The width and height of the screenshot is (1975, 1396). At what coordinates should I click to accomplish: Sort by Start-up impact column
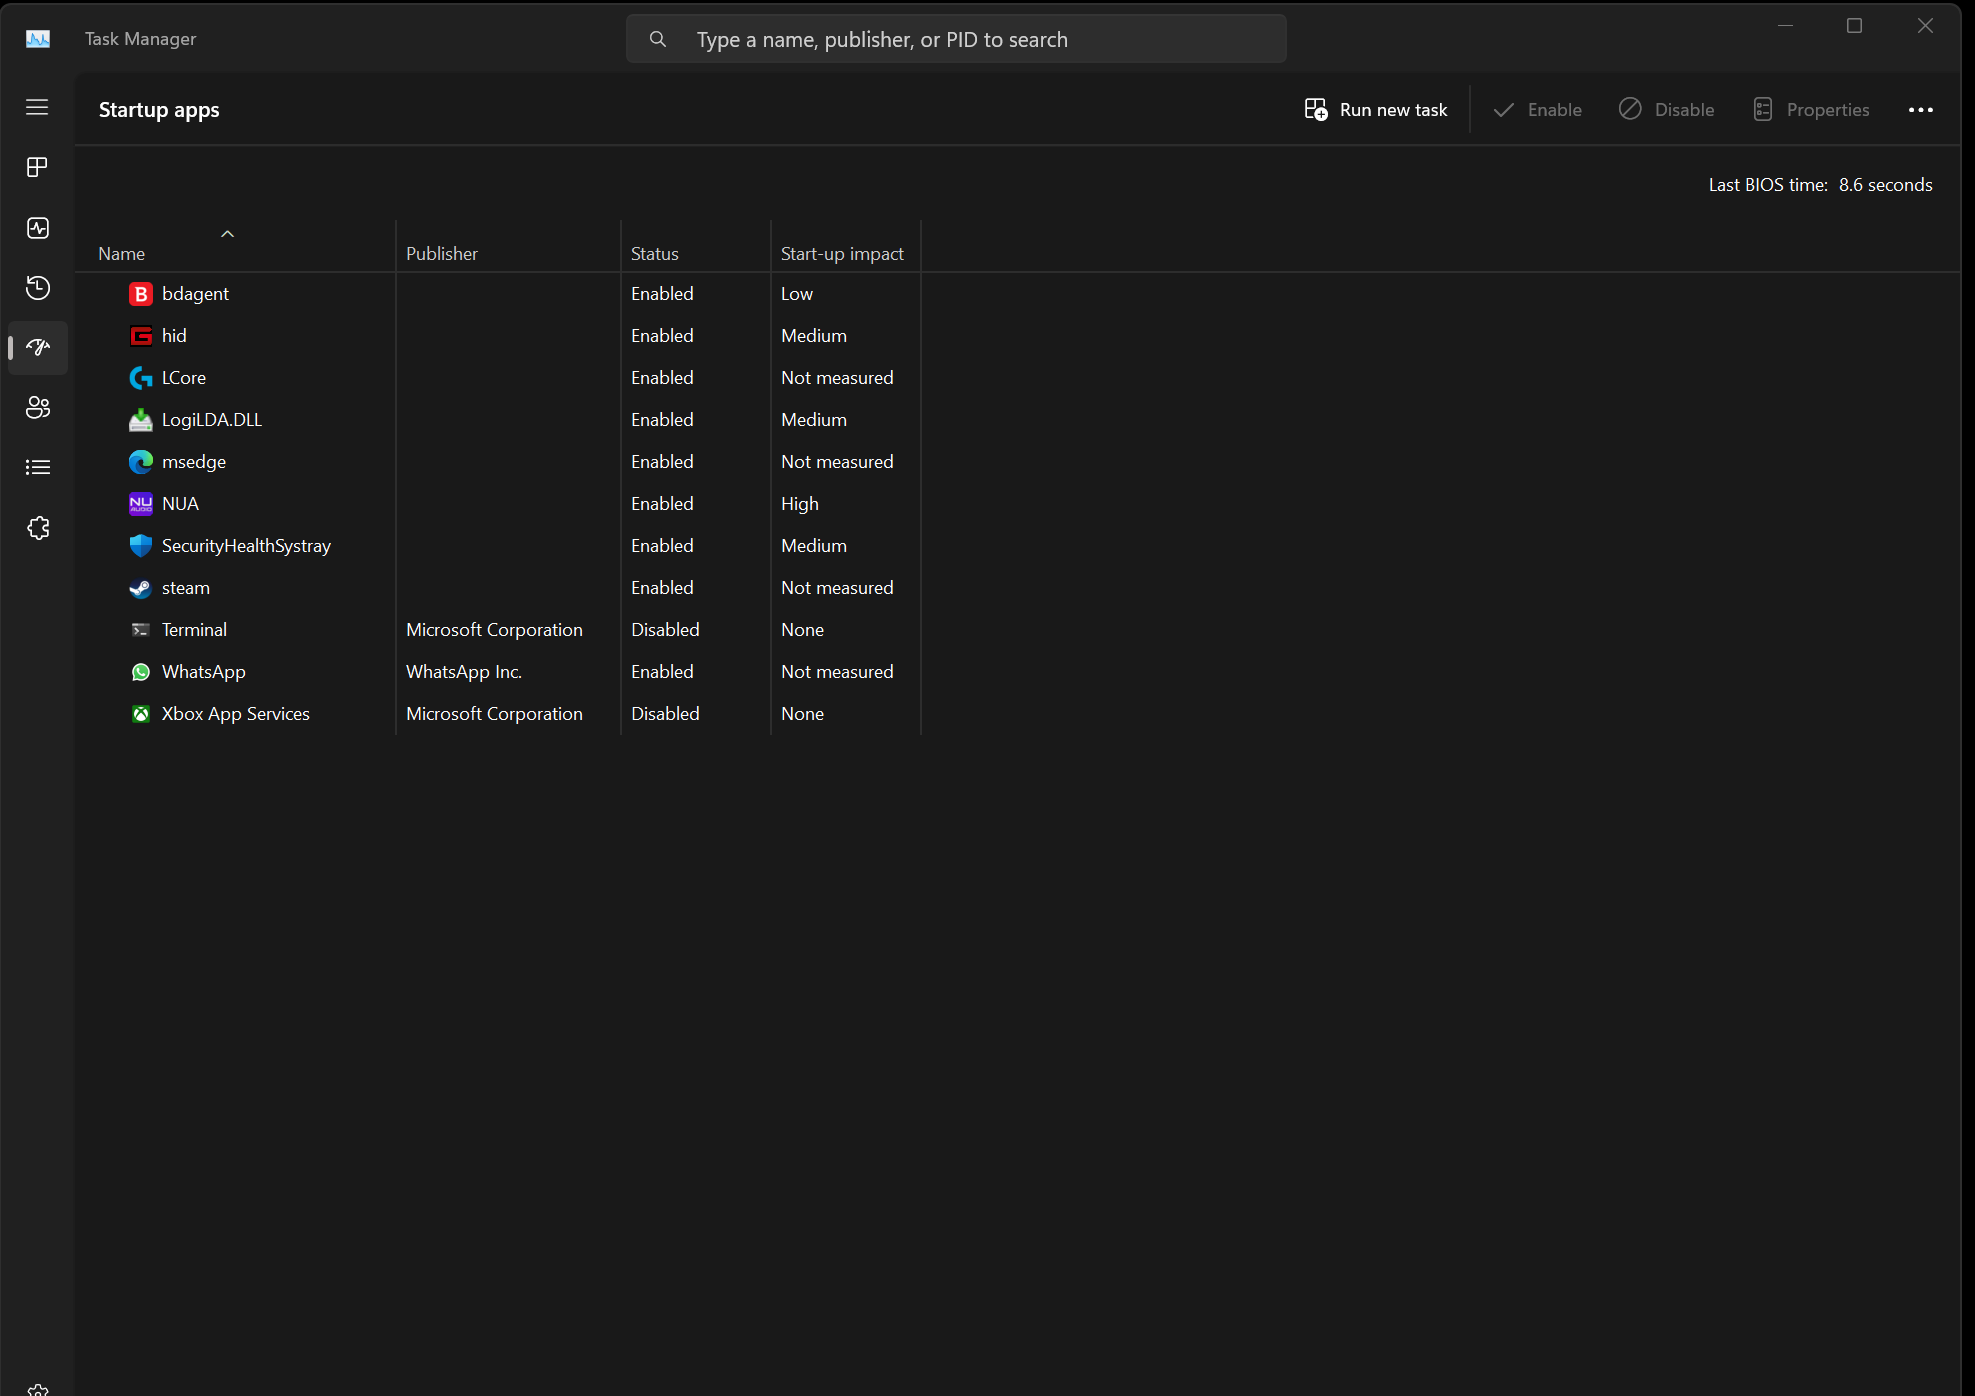[841, 254]
